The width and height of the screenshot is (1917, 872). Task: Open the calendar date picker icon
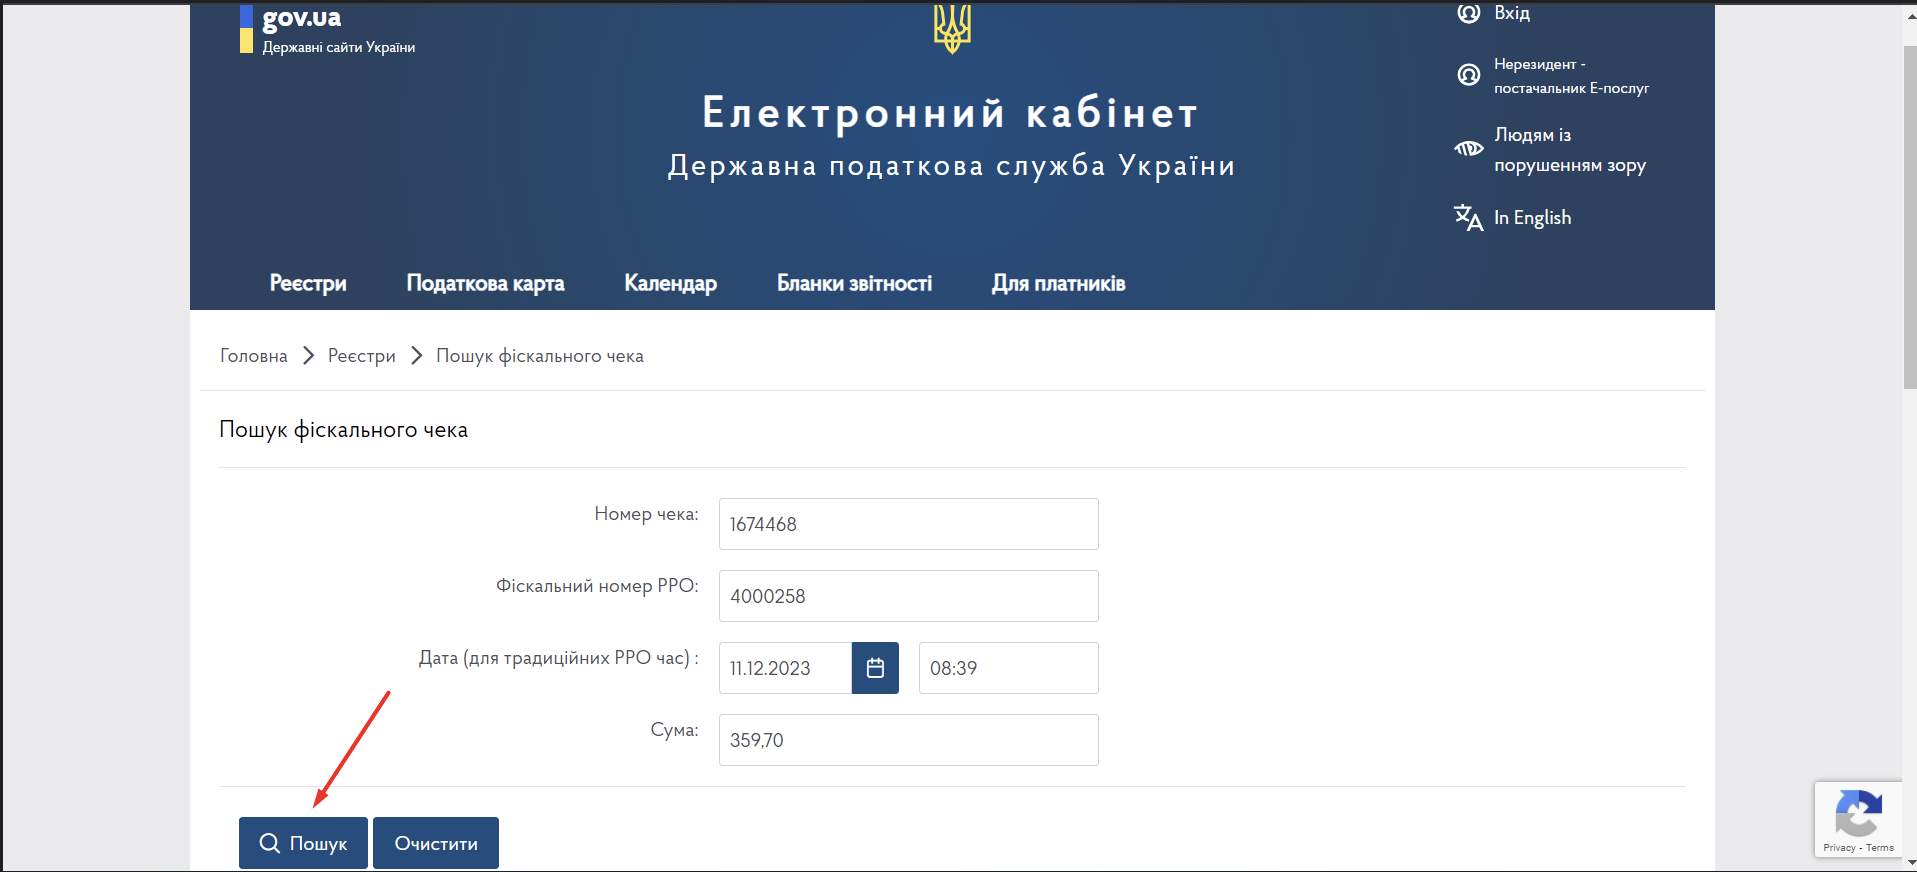(875, 668)
